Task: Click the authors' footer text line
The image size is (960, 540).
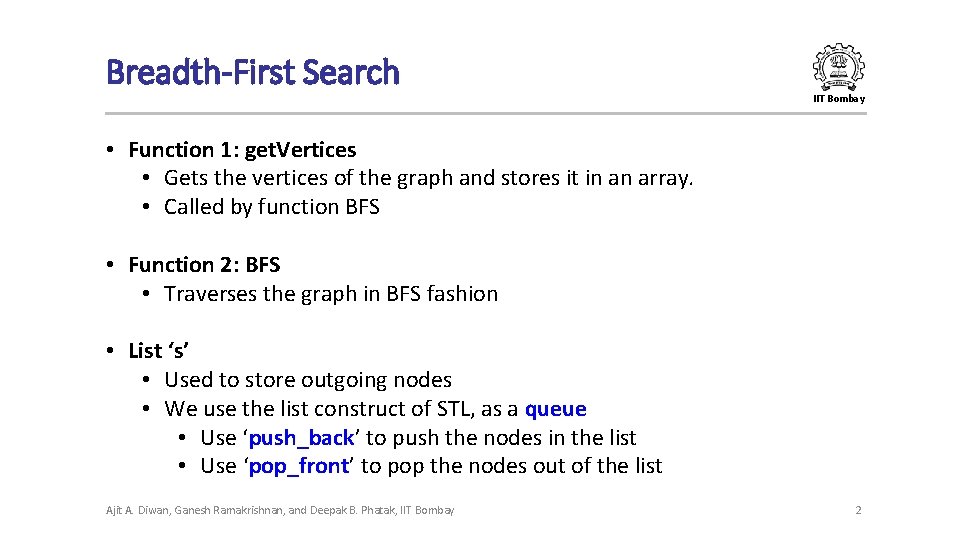Action: pyautogui.click(x=280, y=511)
